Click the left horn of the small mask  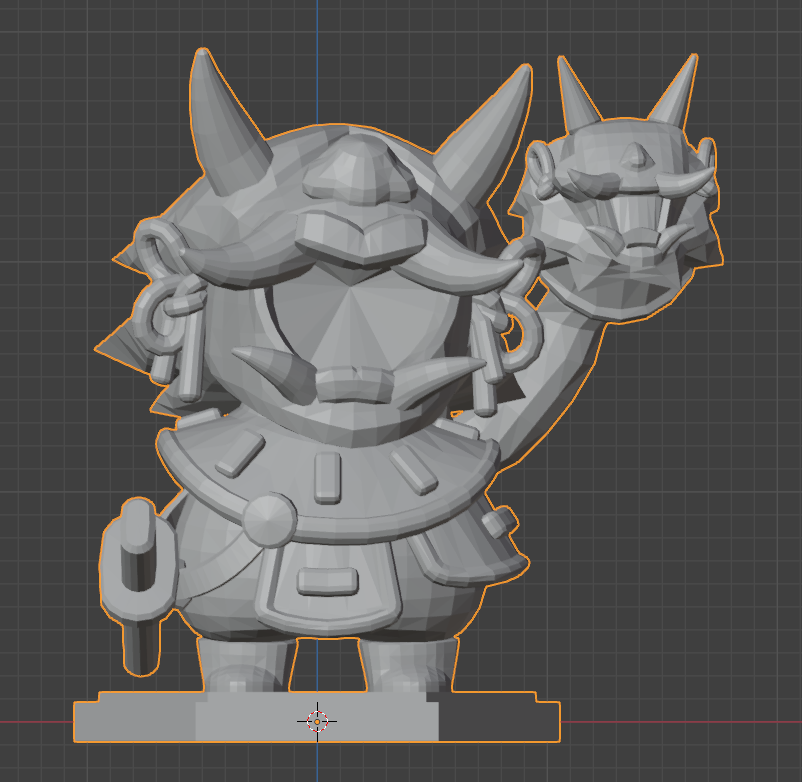(577, 97)
